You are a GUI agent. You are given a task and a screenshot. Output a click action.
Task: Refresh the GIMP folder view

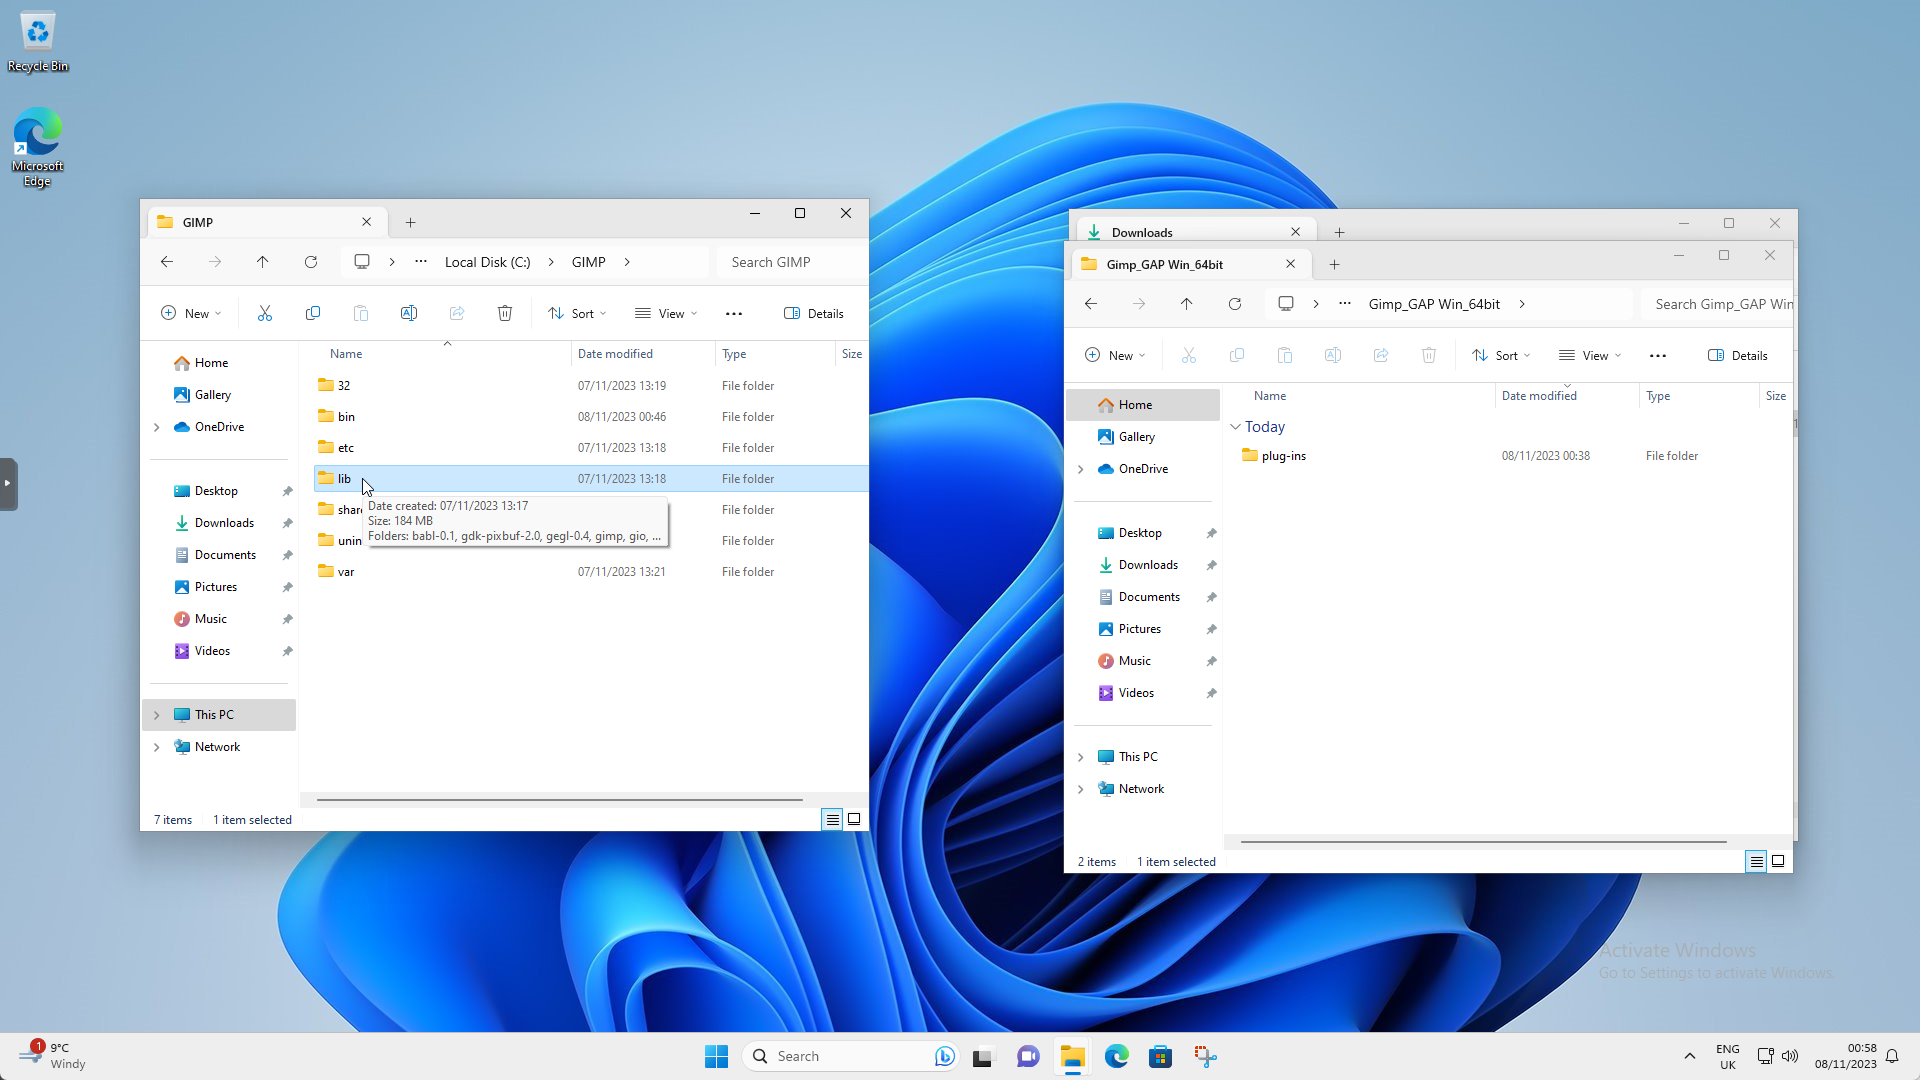point(311,262)
